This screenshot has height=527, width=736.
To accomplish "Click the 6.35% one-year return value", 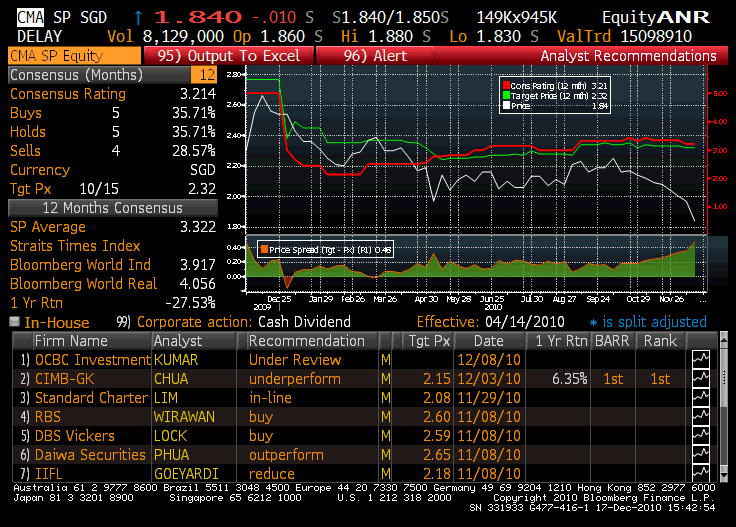I will [x=569, y=379].
